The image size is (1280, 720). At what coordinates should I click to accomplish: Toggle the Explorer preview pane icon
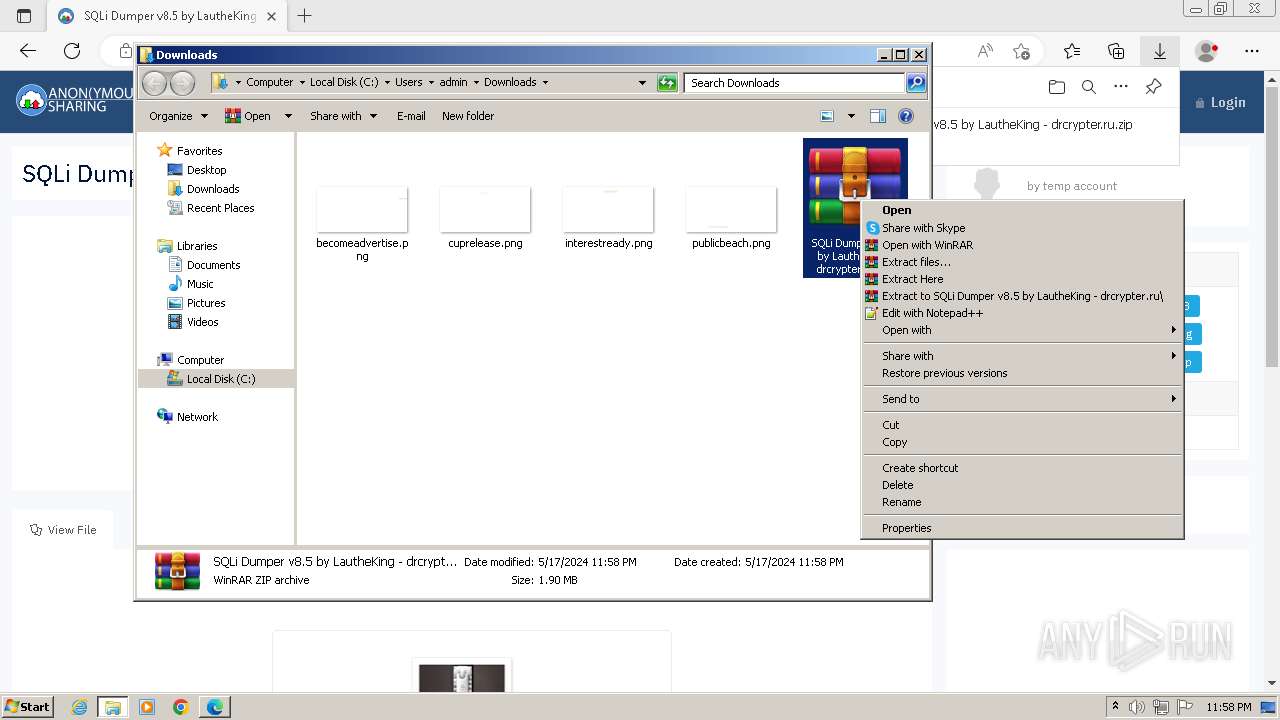click(877, 116)
